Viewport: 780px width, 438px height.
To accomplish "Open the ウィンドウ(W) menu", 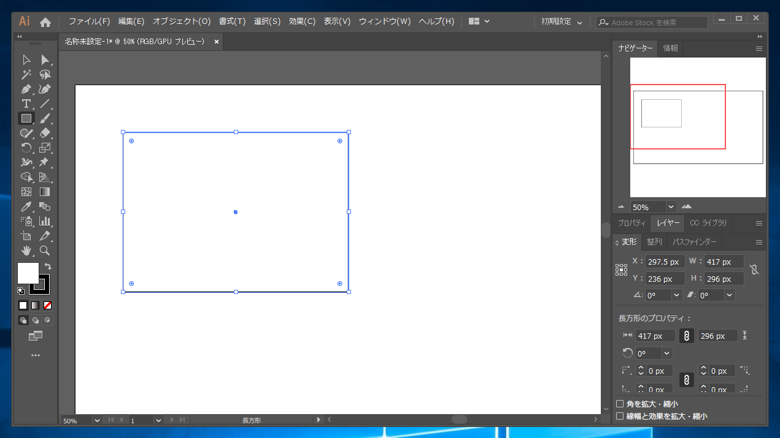I will (x=385, y=21).
